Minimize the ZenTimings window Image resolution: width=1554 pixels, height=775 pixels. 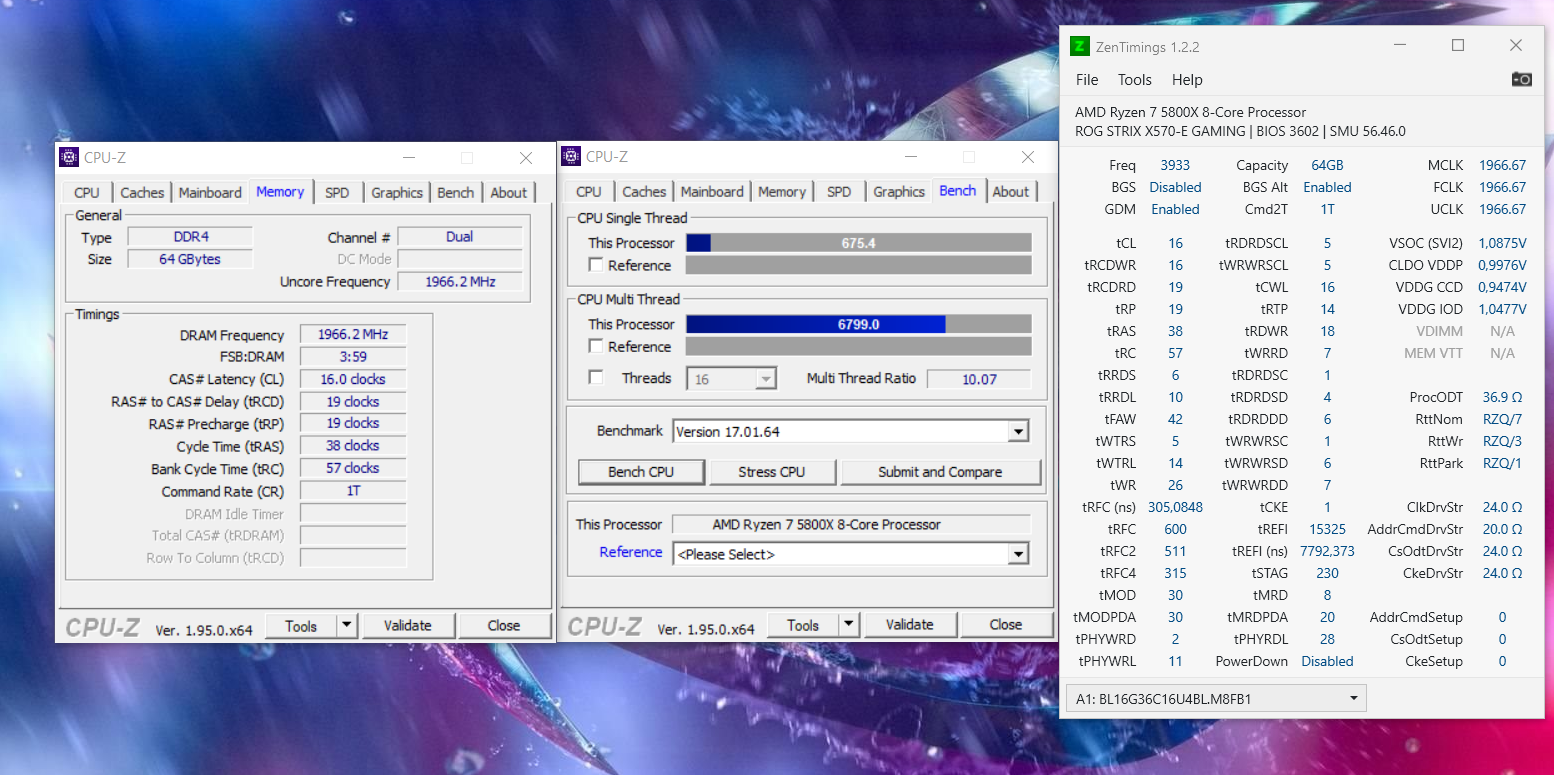click(1400, 45)
